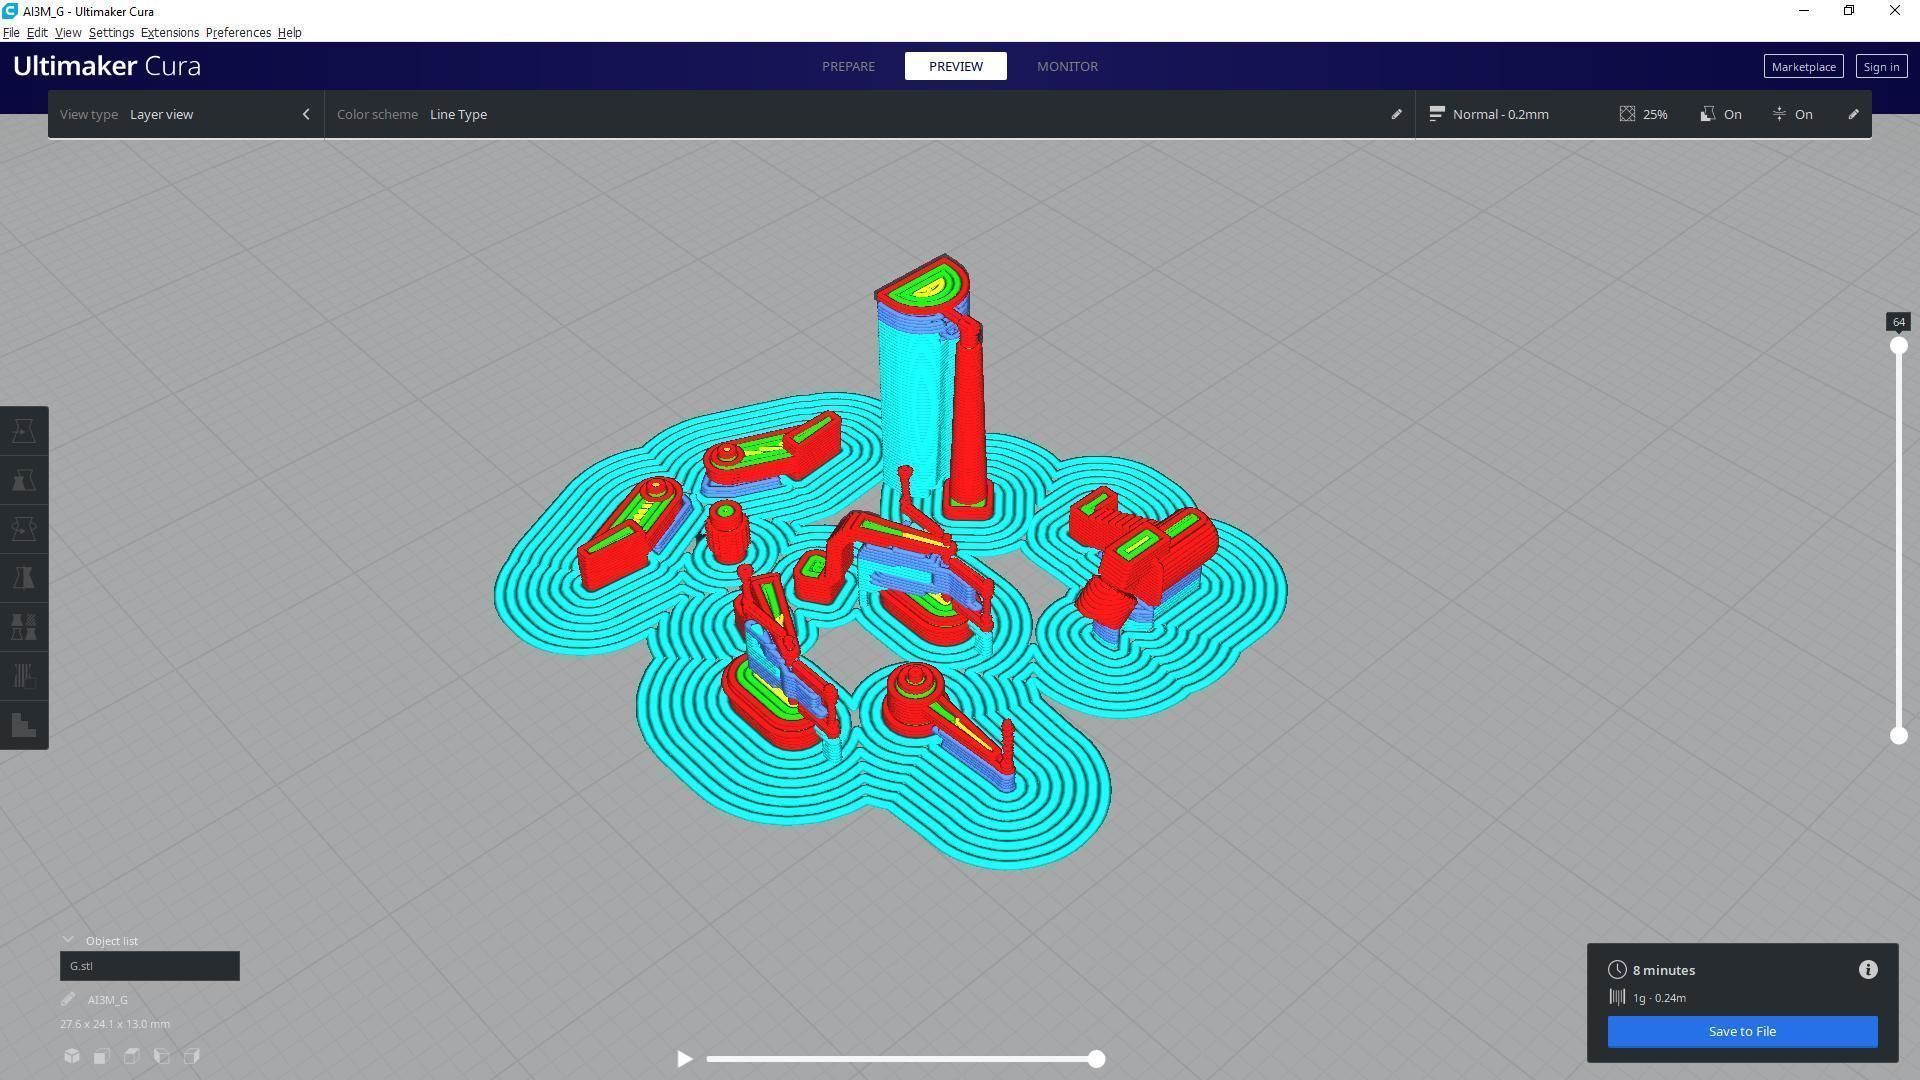The image size is (1920, 1080).
Task: Open the Marketplace button
Action: [x=1802, y=67]
